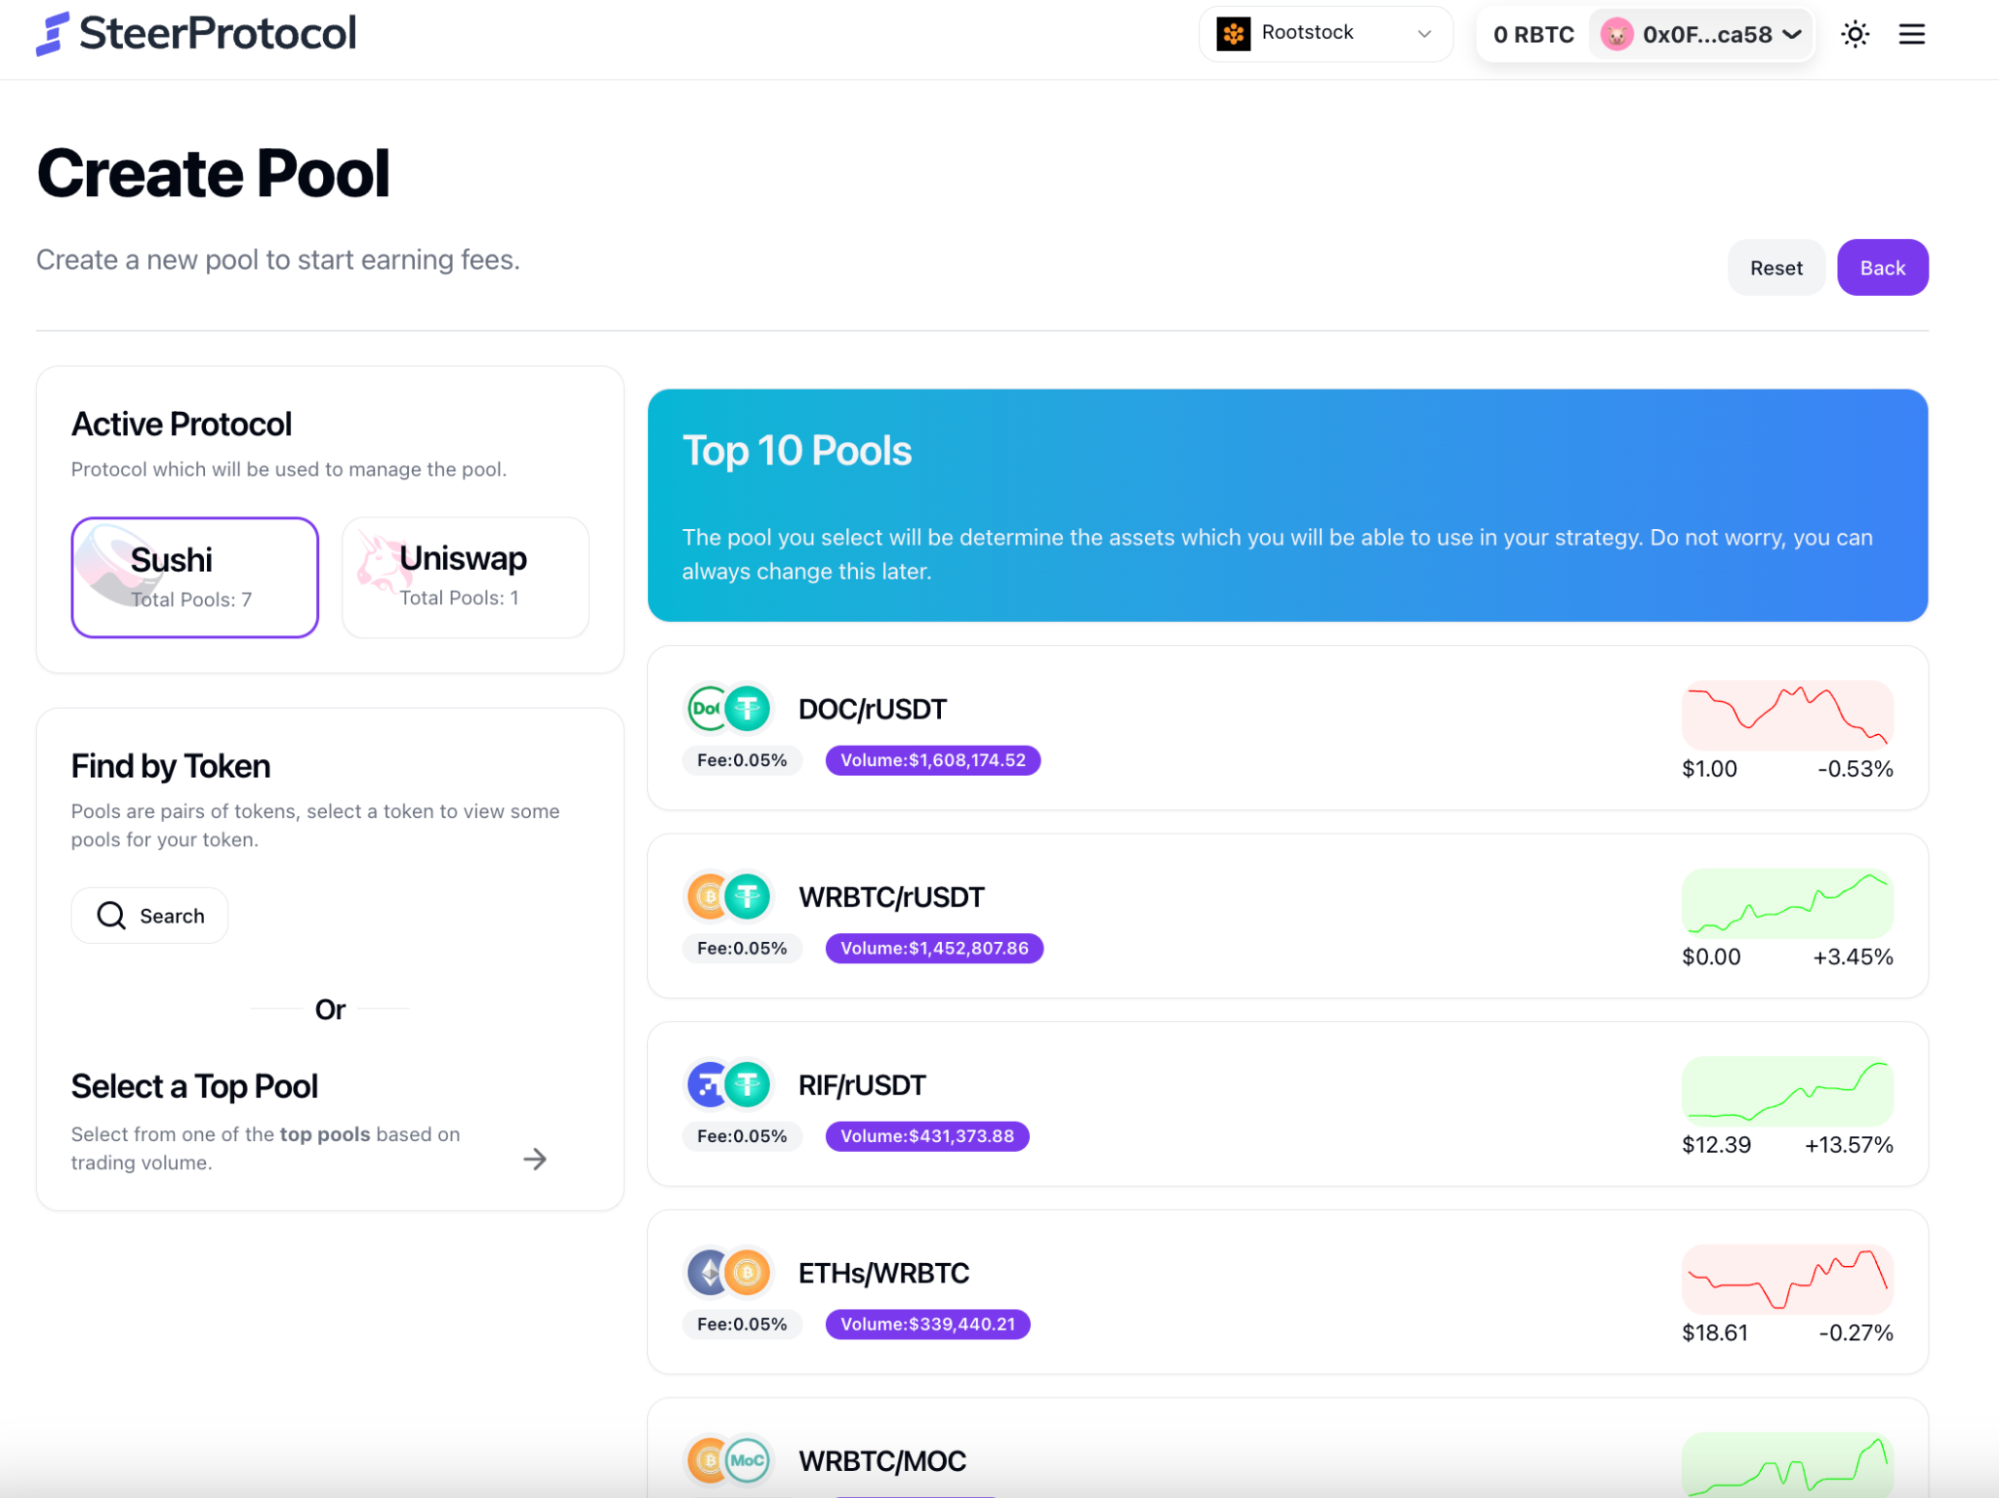
Task: Select Sushi as active protocol
Action: 195,577
